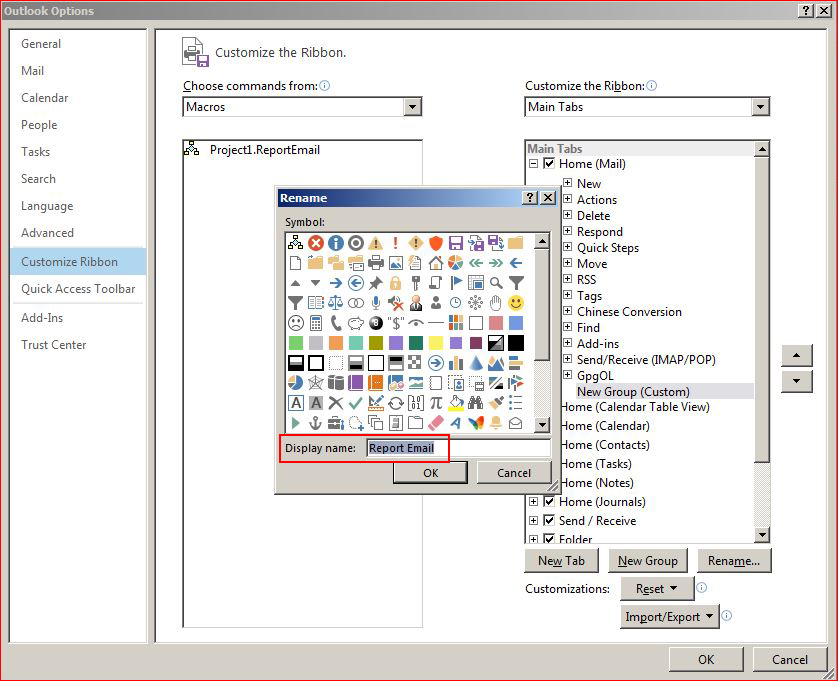Select the green checkmark symbol
This screenshot has width=838, height=681.
pyautogui.click(x=356, y=403)
